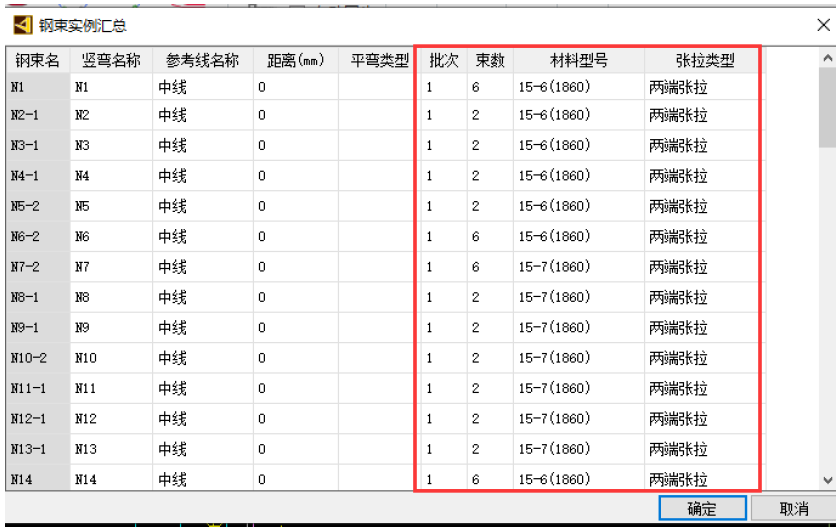This screenshot has height=528, width=838.
Task: Click 材料型号 cell in N7-2 row
Action: click(x=579, y=267)
